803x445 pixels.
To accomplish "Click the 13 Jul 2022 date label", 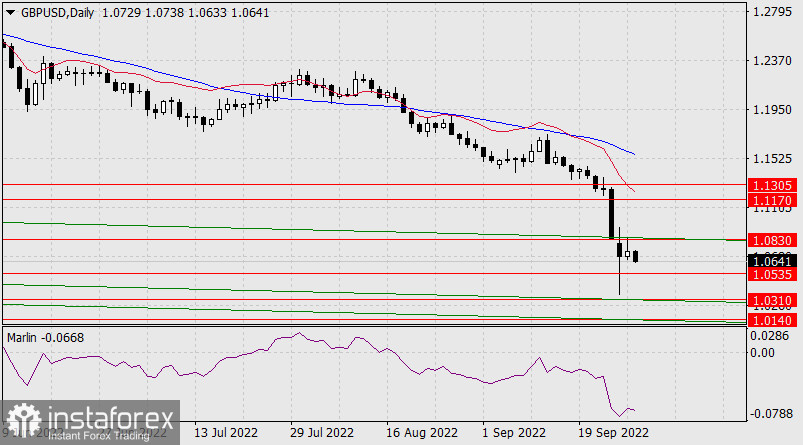I will [x=226, y=433].
